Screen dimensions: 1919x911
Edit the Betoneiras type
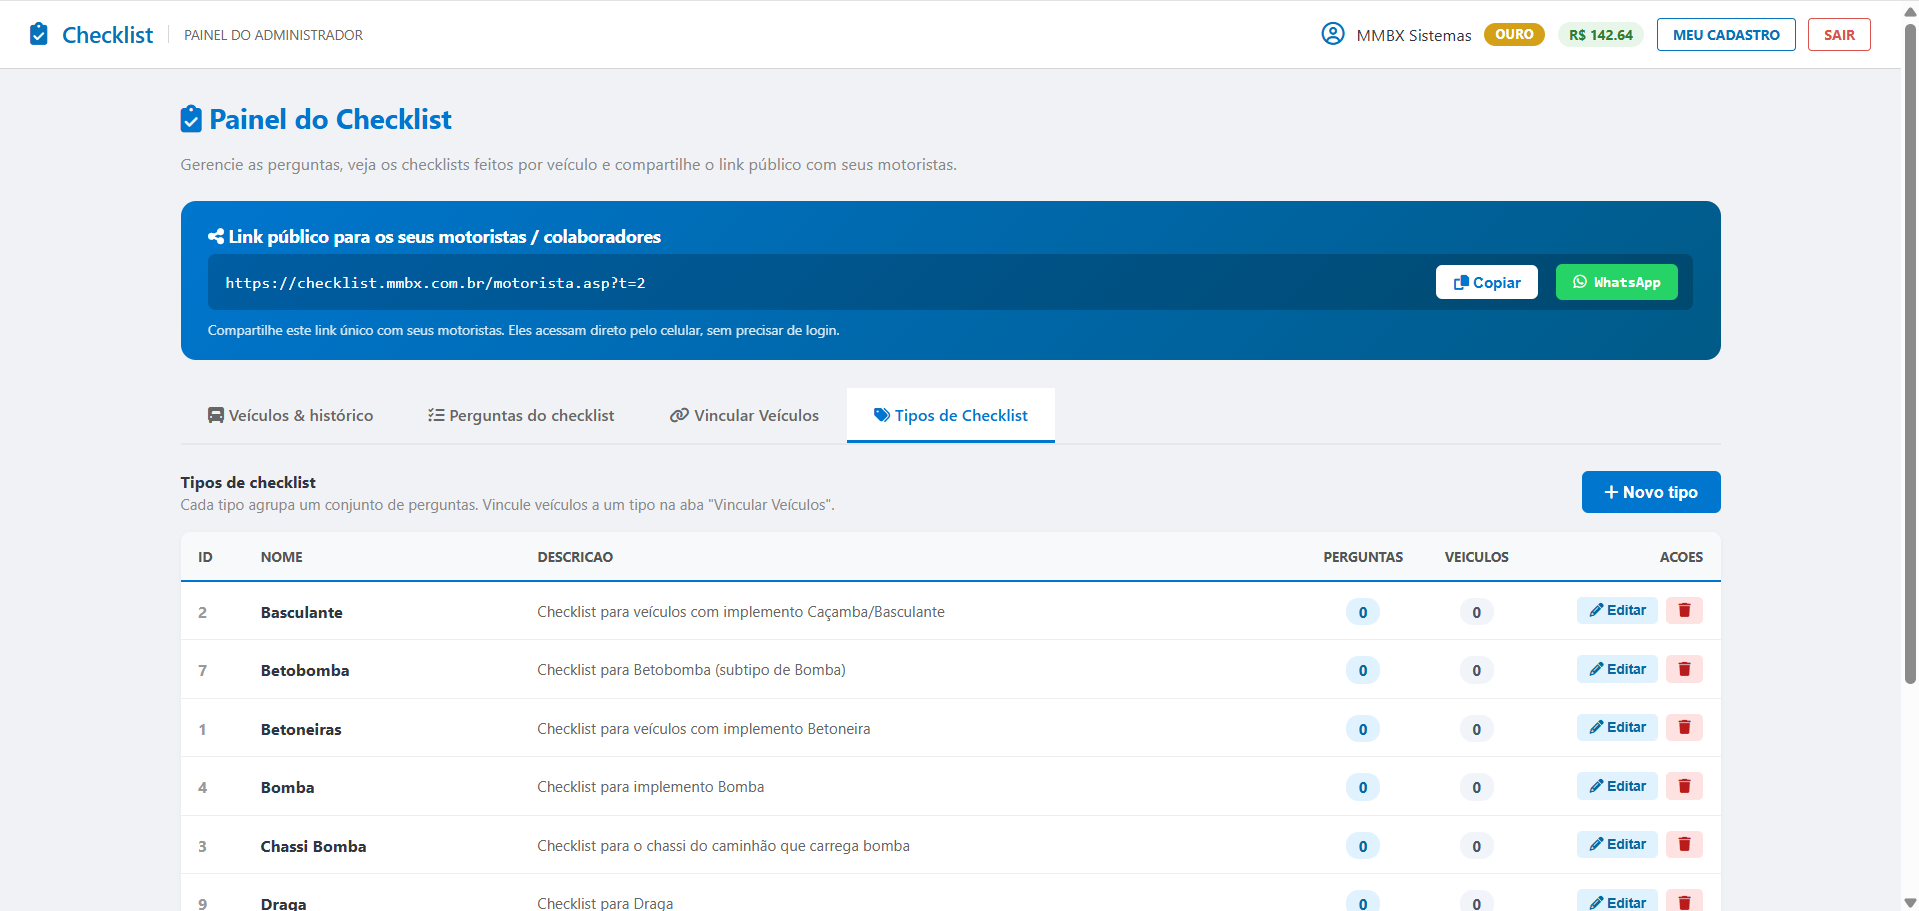tap(1617, 727)
